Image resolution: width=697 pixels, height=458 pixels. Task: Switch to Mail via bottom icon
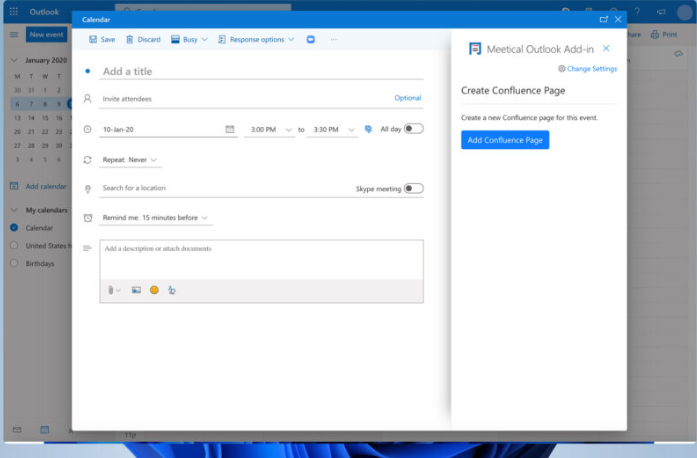pyautogui.click(x=17, y=430)
